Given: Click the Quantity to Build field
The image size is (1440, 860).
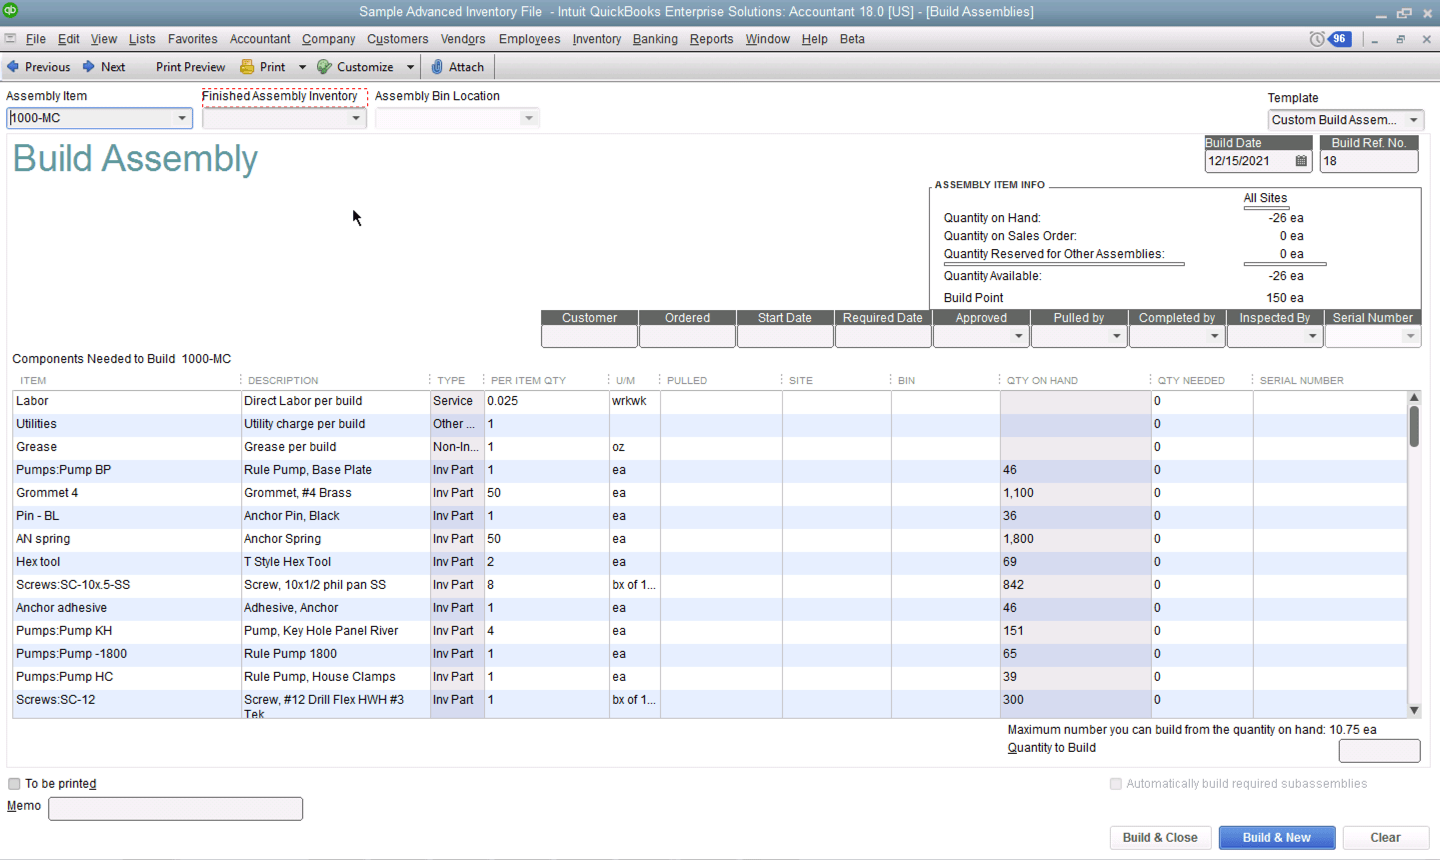Looking at the screenshot, I should pyautogui.click(x=1378, y=751).
